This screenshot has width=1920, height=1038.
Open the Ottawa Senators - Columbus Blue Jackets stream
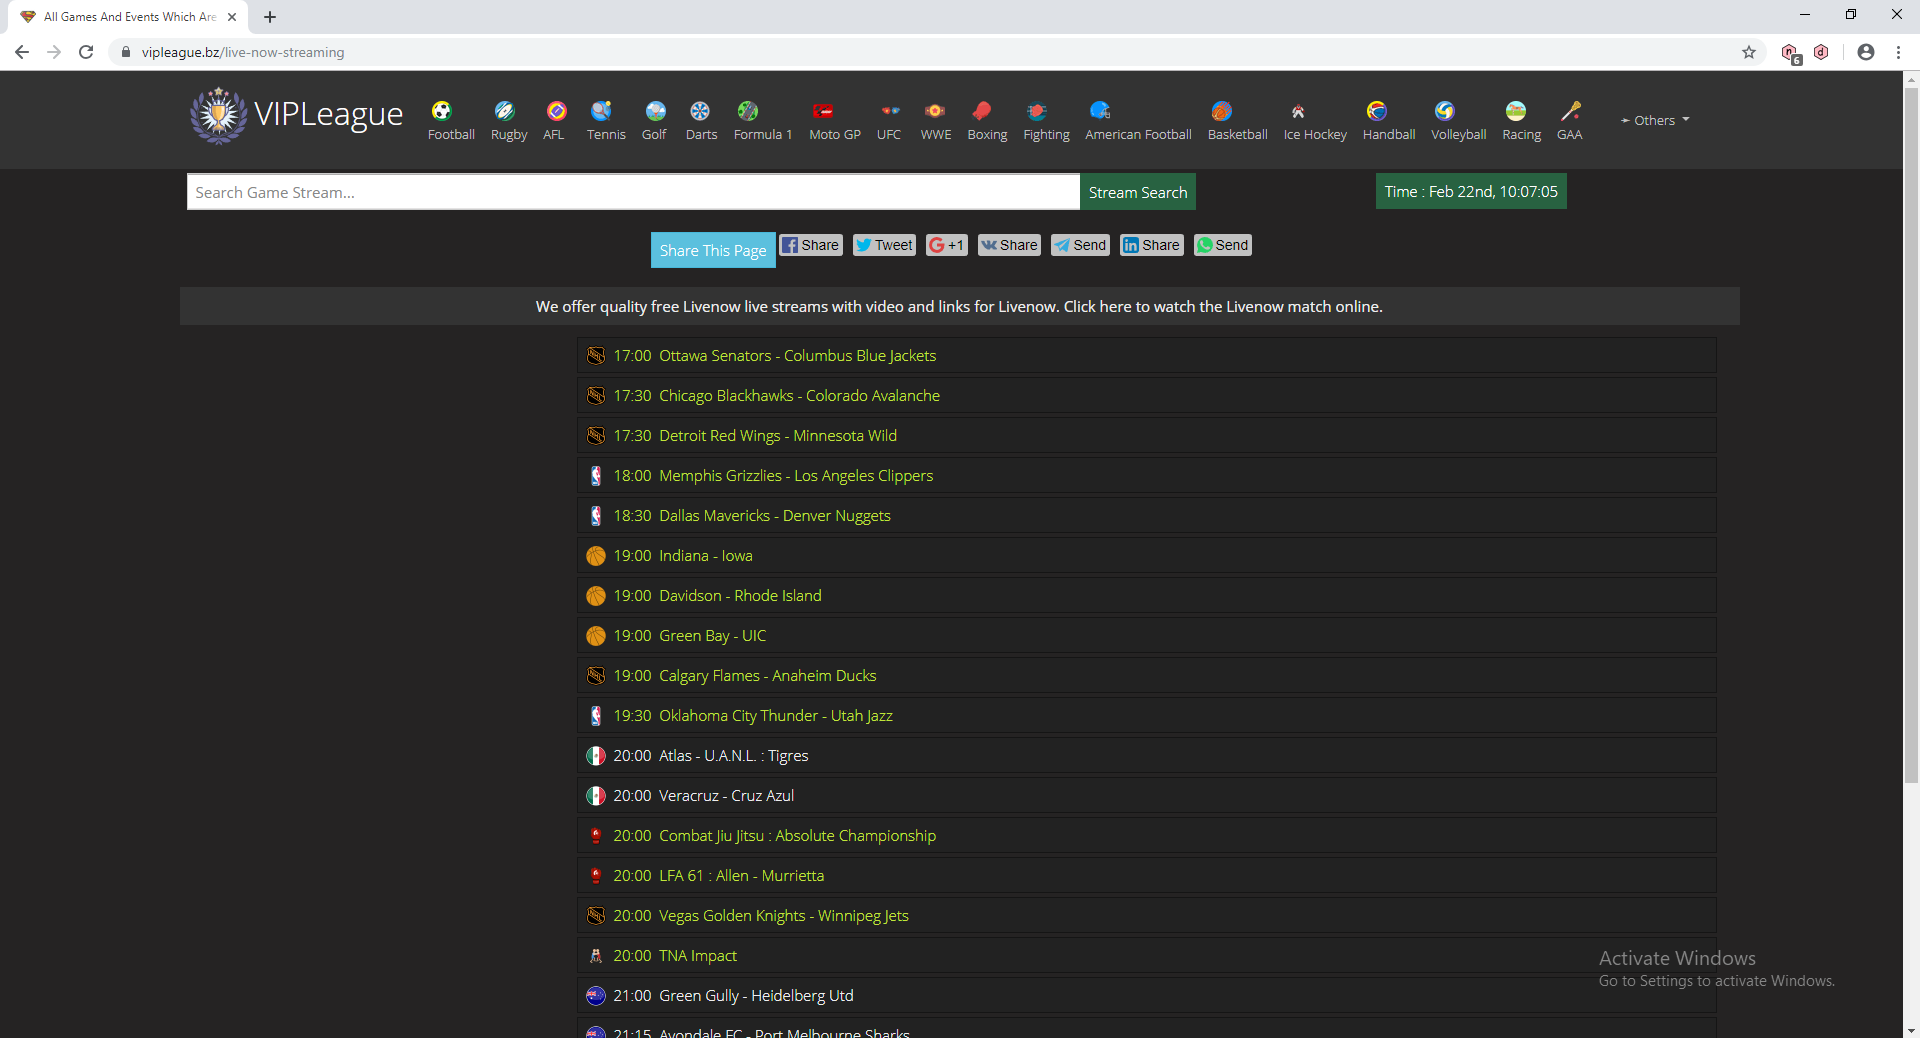[x=797, y=355]
